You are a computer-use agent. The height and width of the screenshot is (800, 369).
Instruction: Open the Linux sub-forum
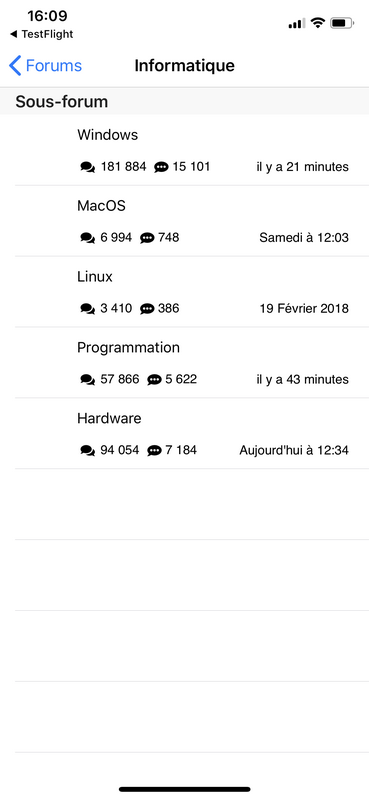184,292
